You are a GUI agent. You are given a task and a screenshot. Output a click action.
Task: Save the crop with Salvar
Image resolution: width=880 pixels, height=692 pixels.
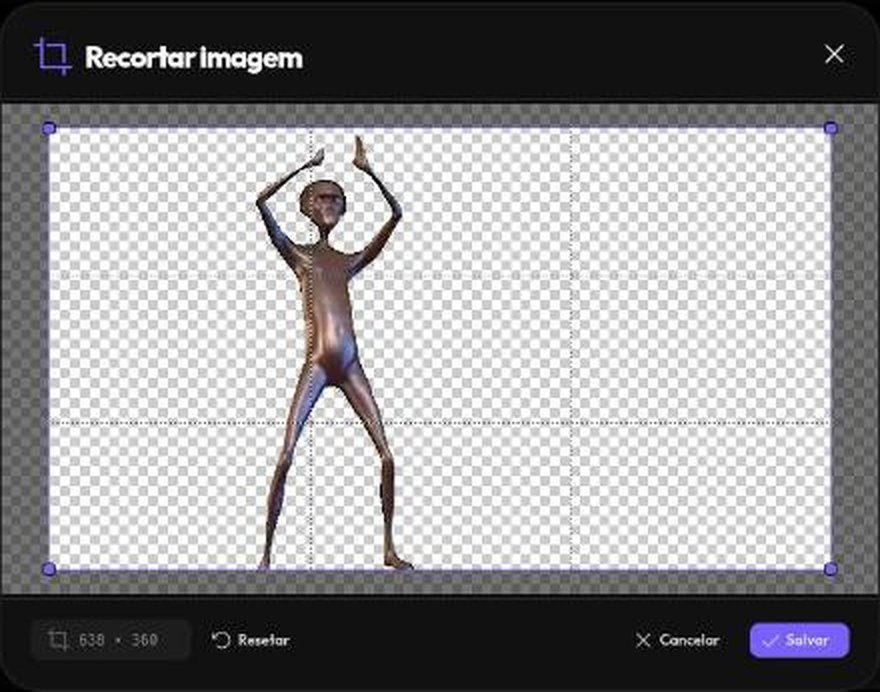[799, 640]
